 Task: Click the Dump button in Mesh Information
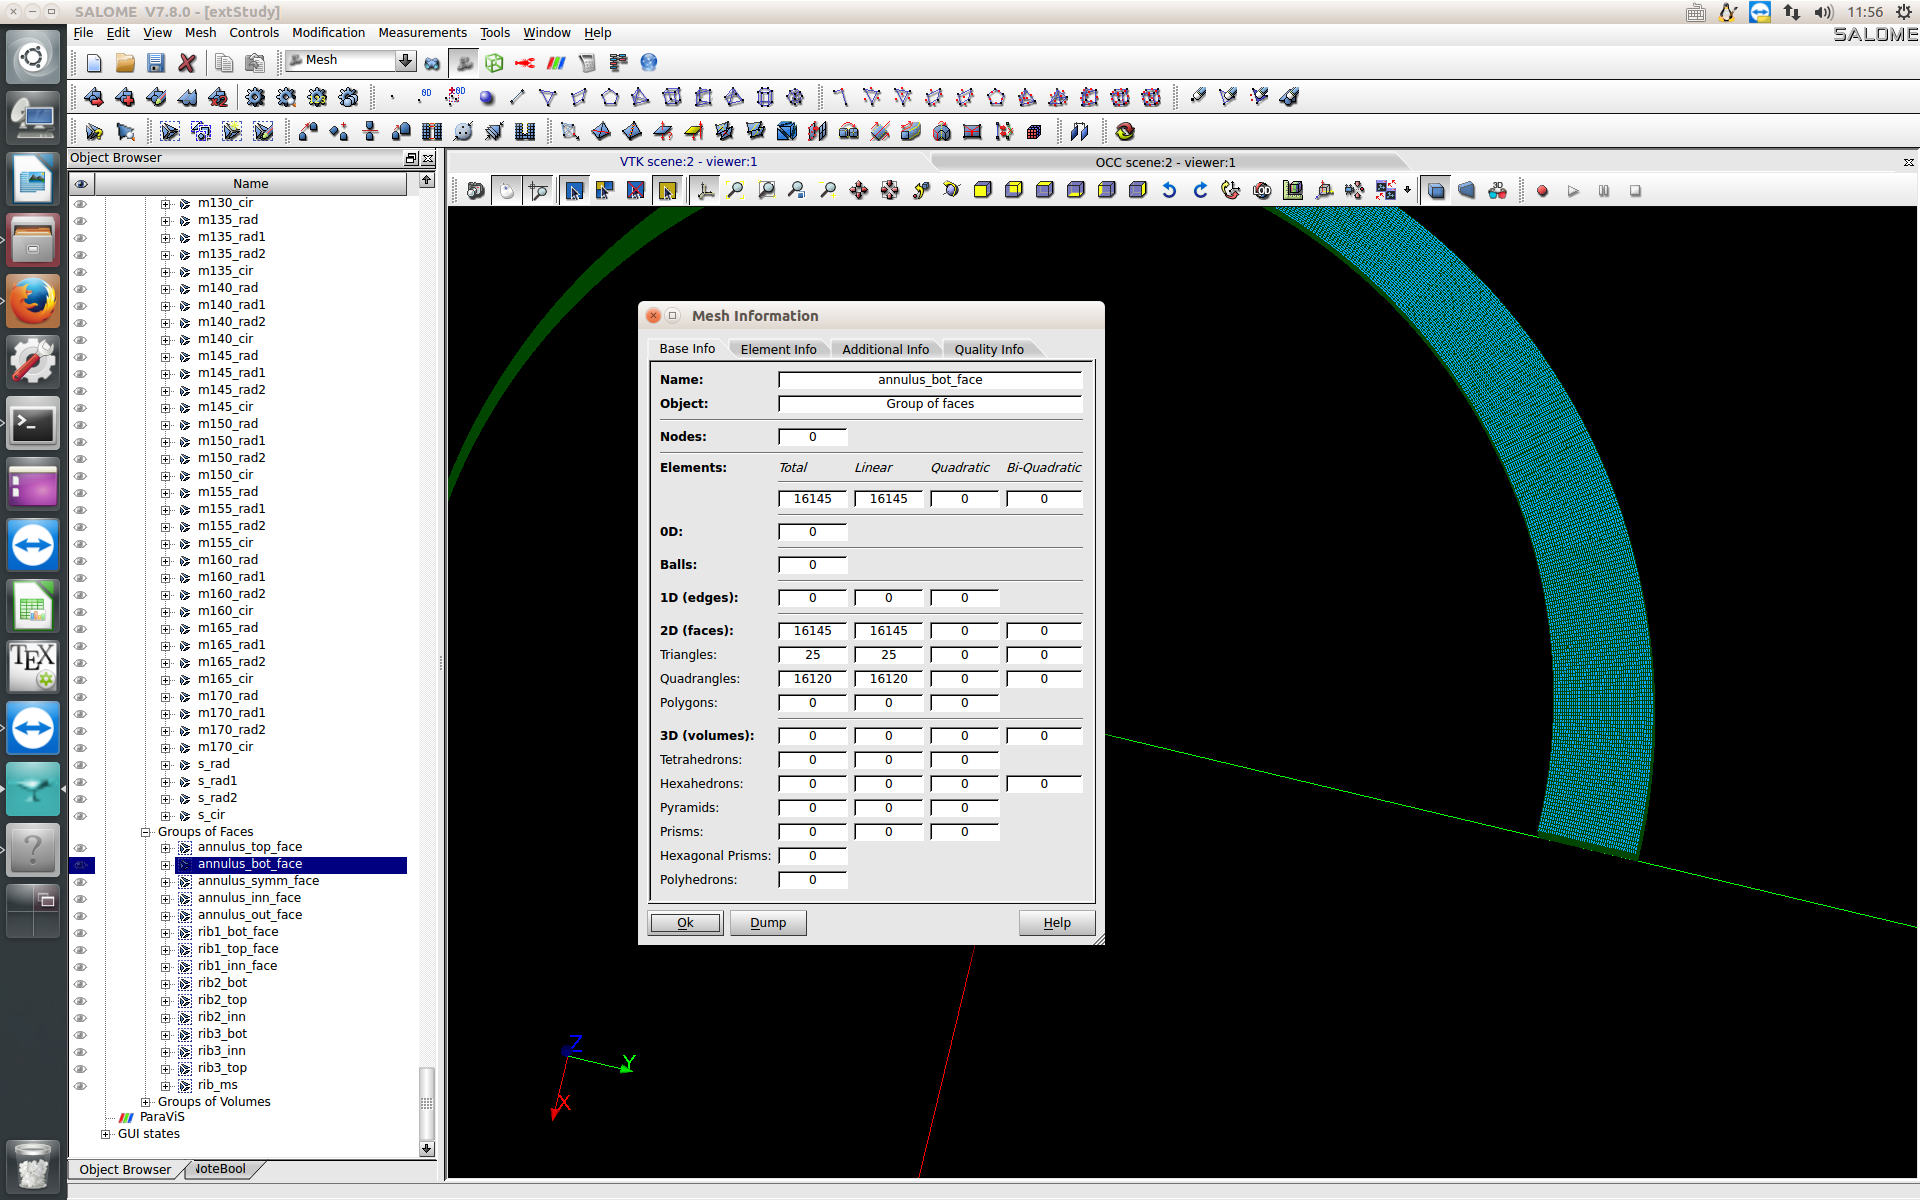768,923
